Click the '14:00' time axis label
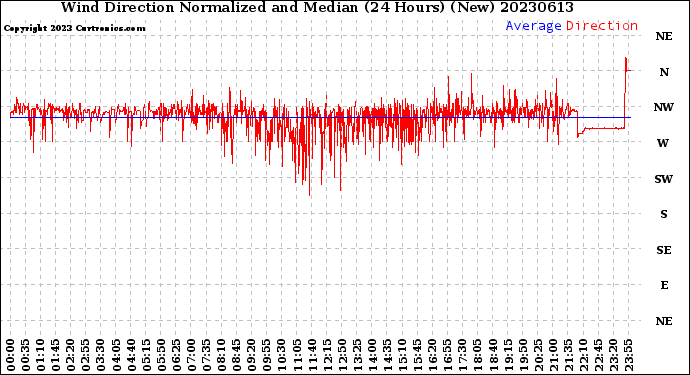The height and width of the screenshot is (375, 690). [372, 355]
